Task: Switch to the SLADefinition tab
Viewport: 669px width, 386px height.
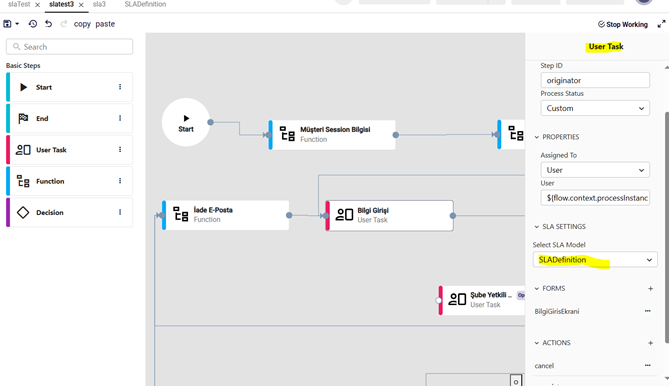Action: 145,4
